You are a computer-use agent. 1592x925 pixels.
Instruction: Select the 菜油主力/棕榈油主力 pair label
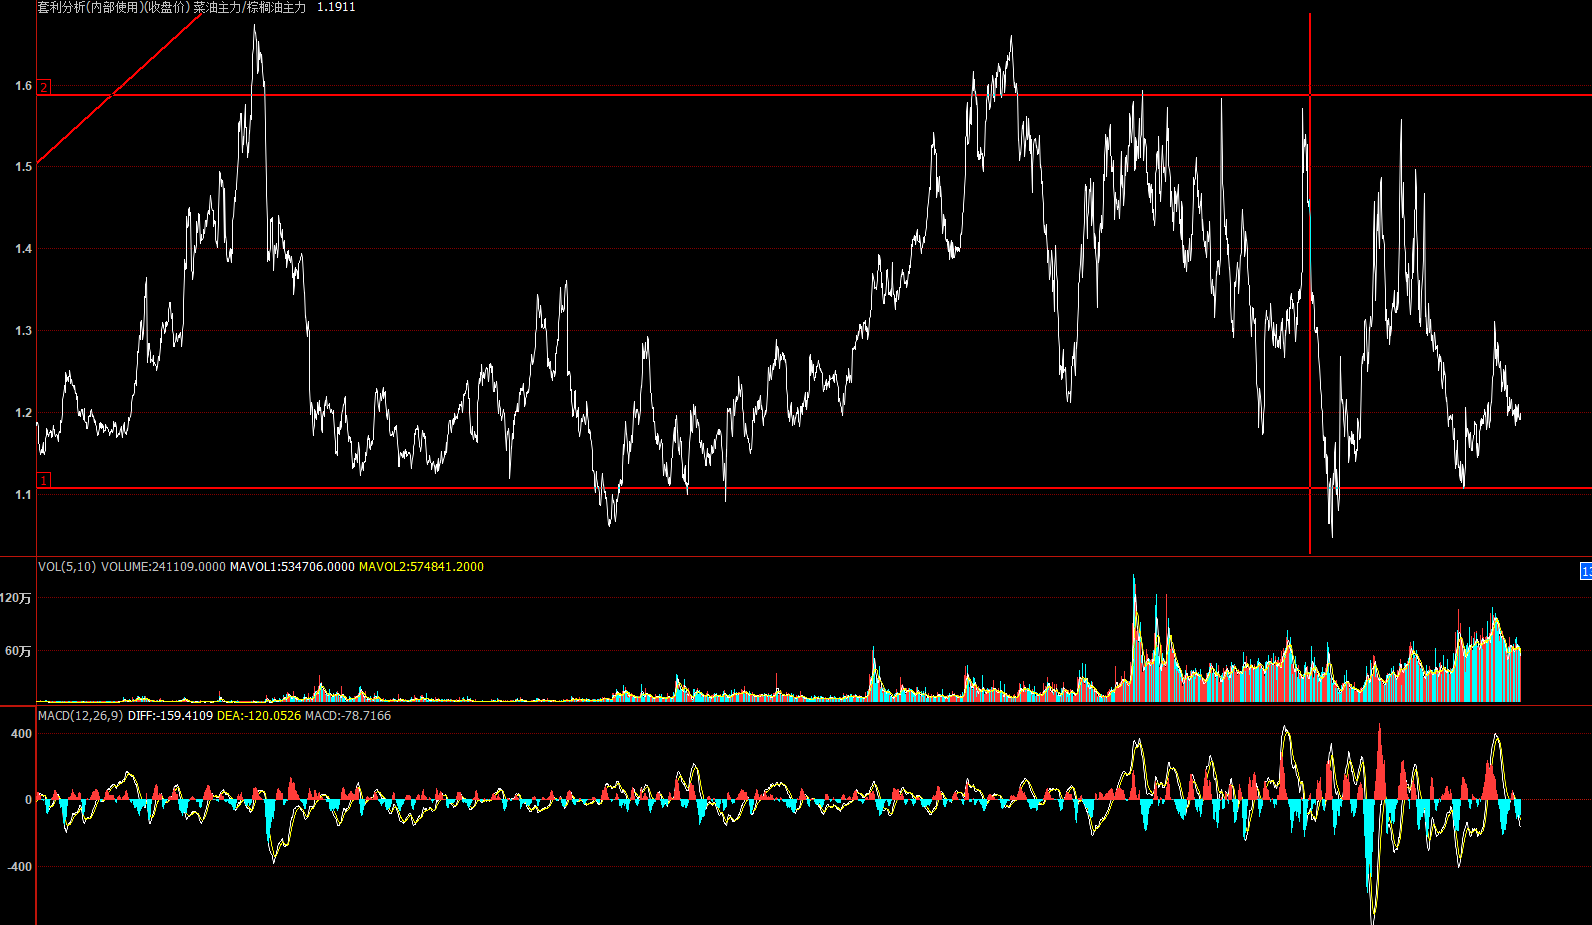coord(250,7)
